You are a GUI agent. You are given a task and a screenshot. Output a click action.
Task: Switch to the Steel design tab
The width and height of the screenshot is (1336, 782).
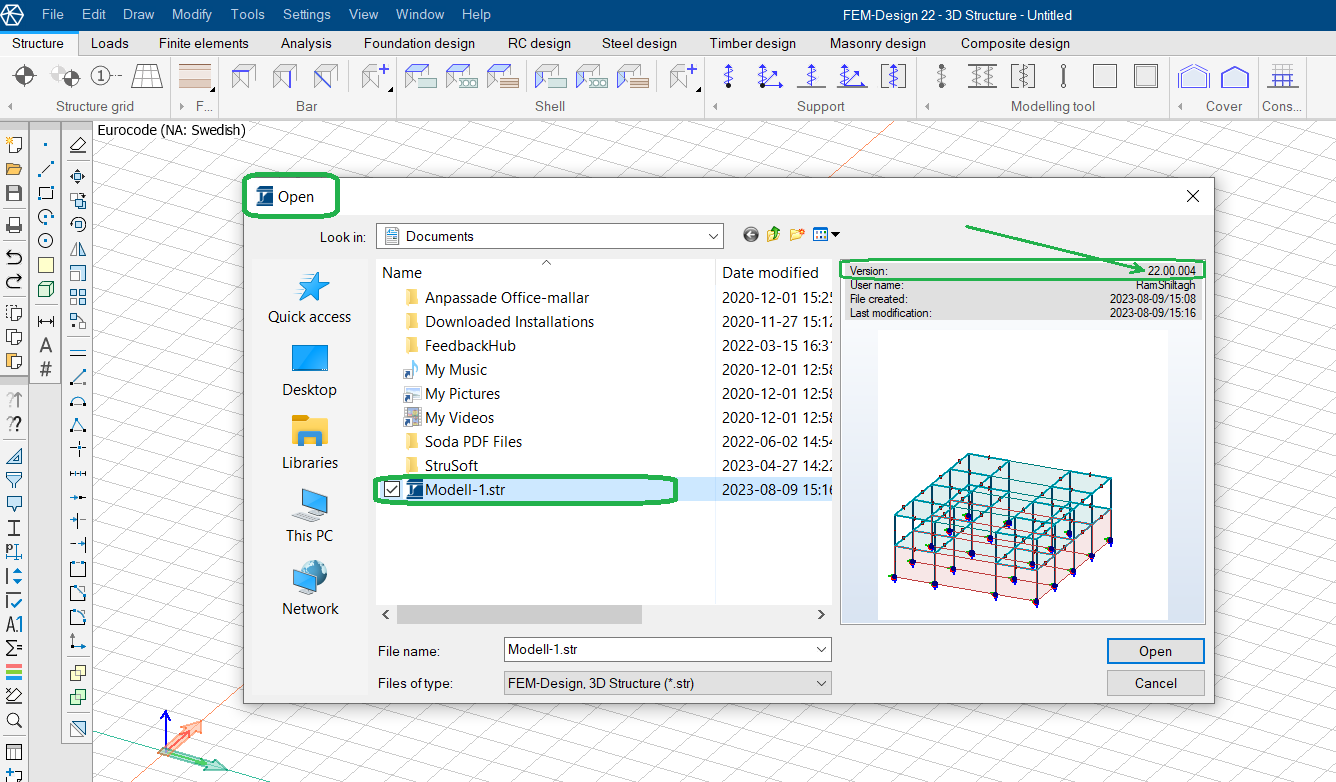(x=639, y=43)
